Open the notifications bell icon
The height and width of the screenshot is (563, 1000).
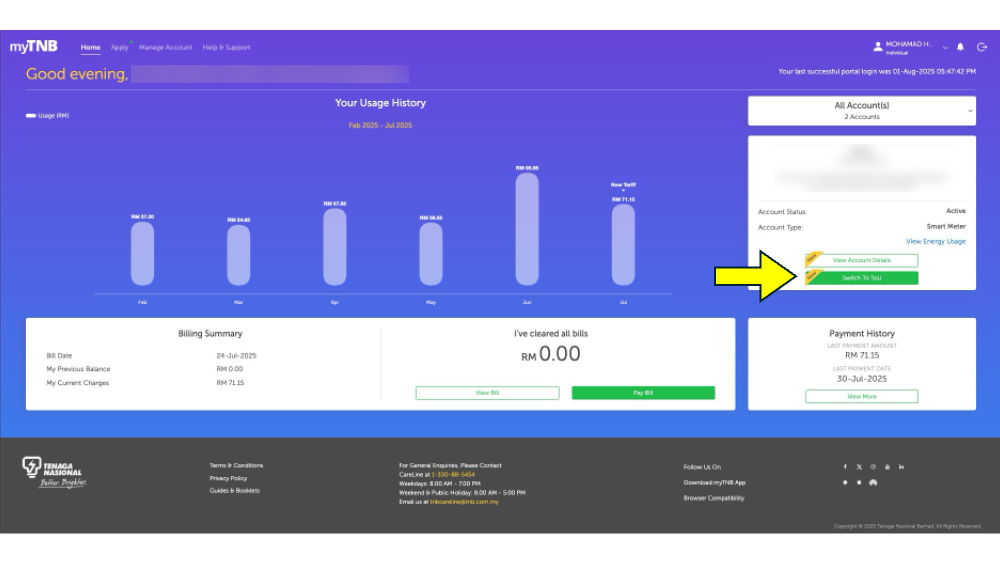(x=961, y=47)
